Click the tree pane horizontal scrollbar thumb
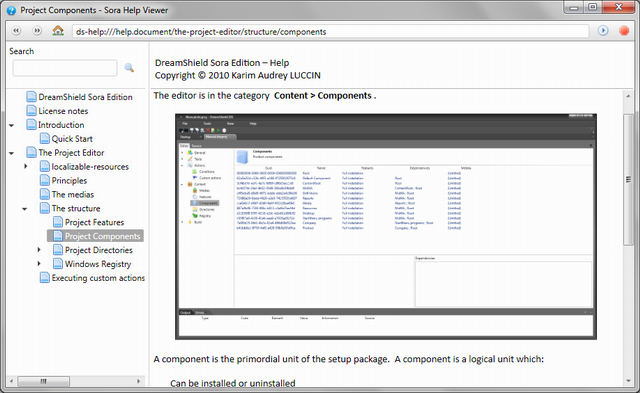The image size is (640, 393). click(44, 381)
